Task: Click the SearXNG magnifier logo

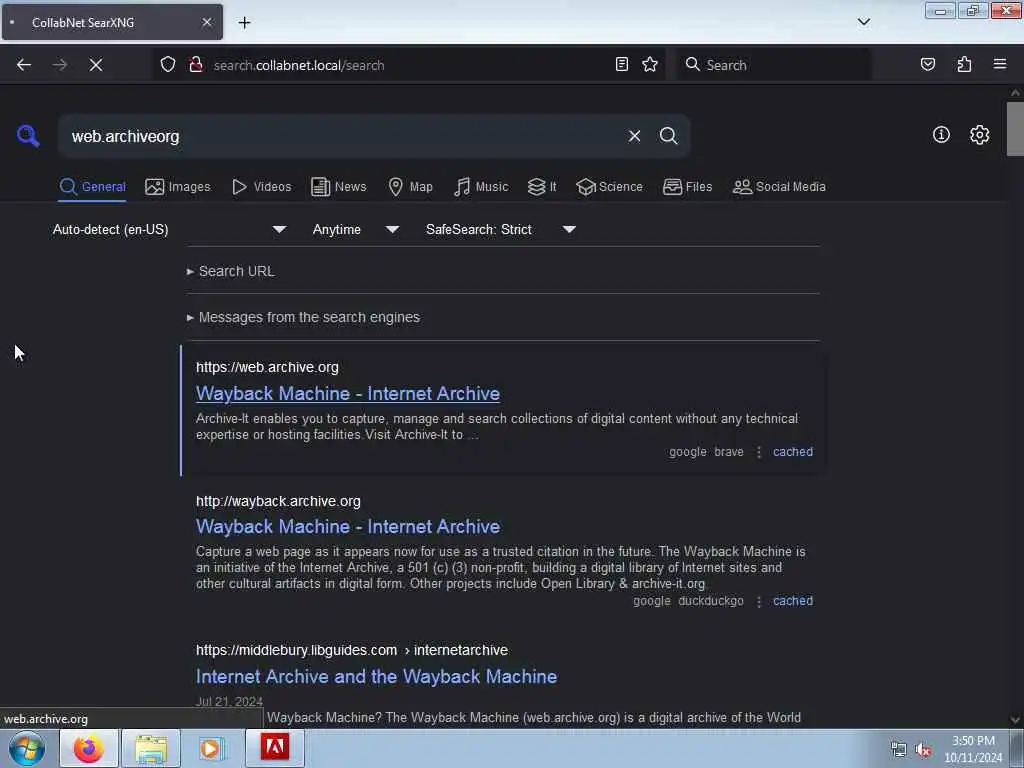Action: click(28, 136)
